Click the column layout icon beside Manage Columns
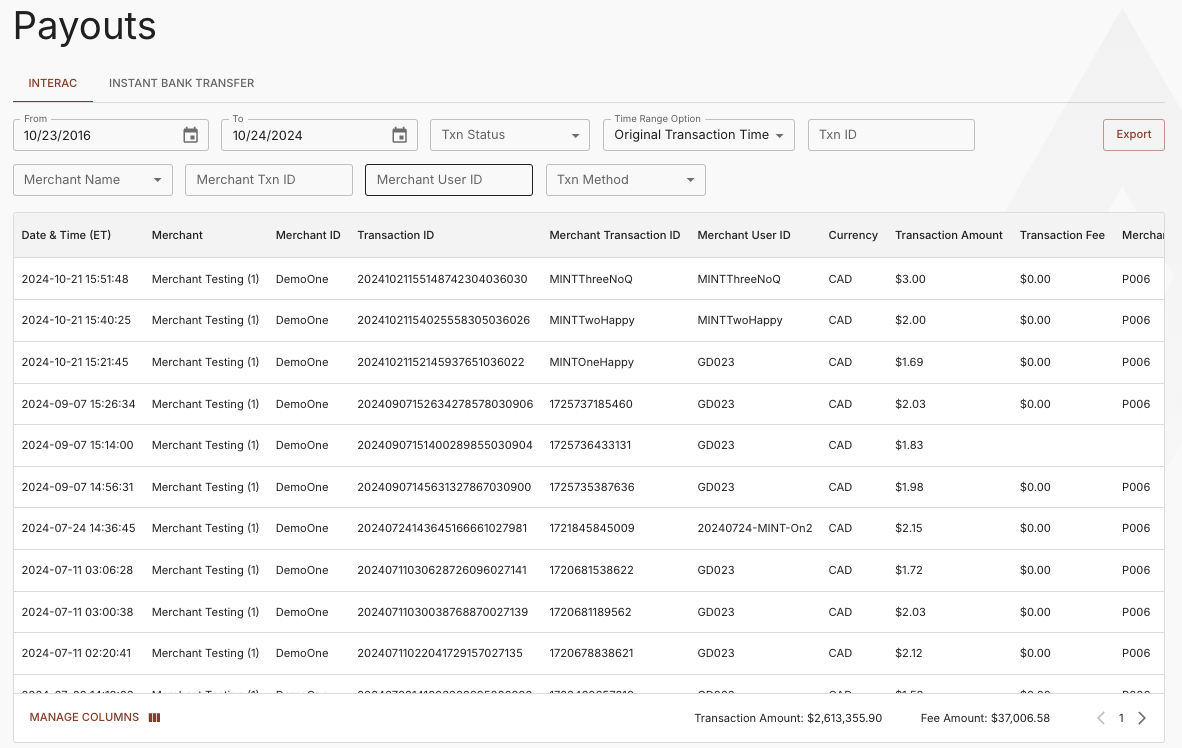 click(153, 717)
